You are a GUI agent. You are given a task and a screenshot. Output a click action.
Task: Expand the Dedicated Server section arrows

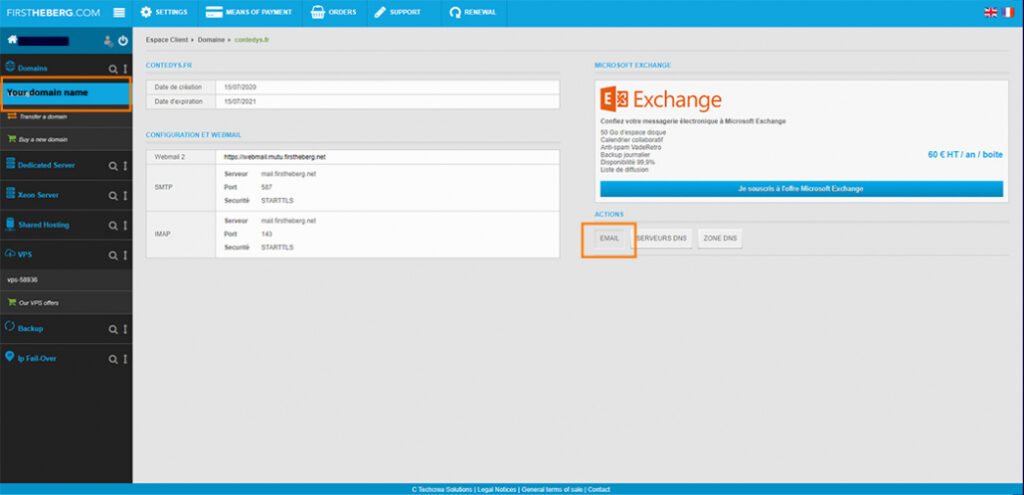[x=125, y=166]
